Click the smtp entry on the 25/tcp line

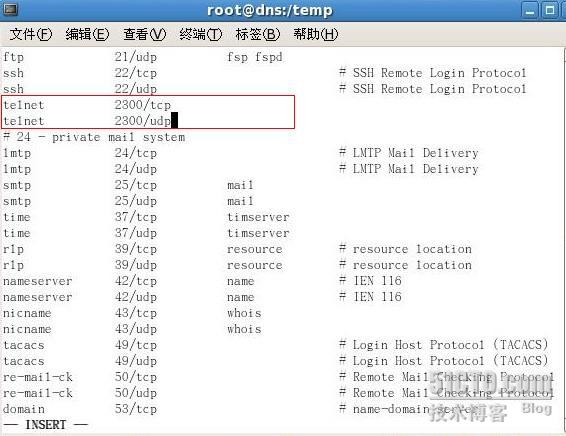[x=17, y=185]
